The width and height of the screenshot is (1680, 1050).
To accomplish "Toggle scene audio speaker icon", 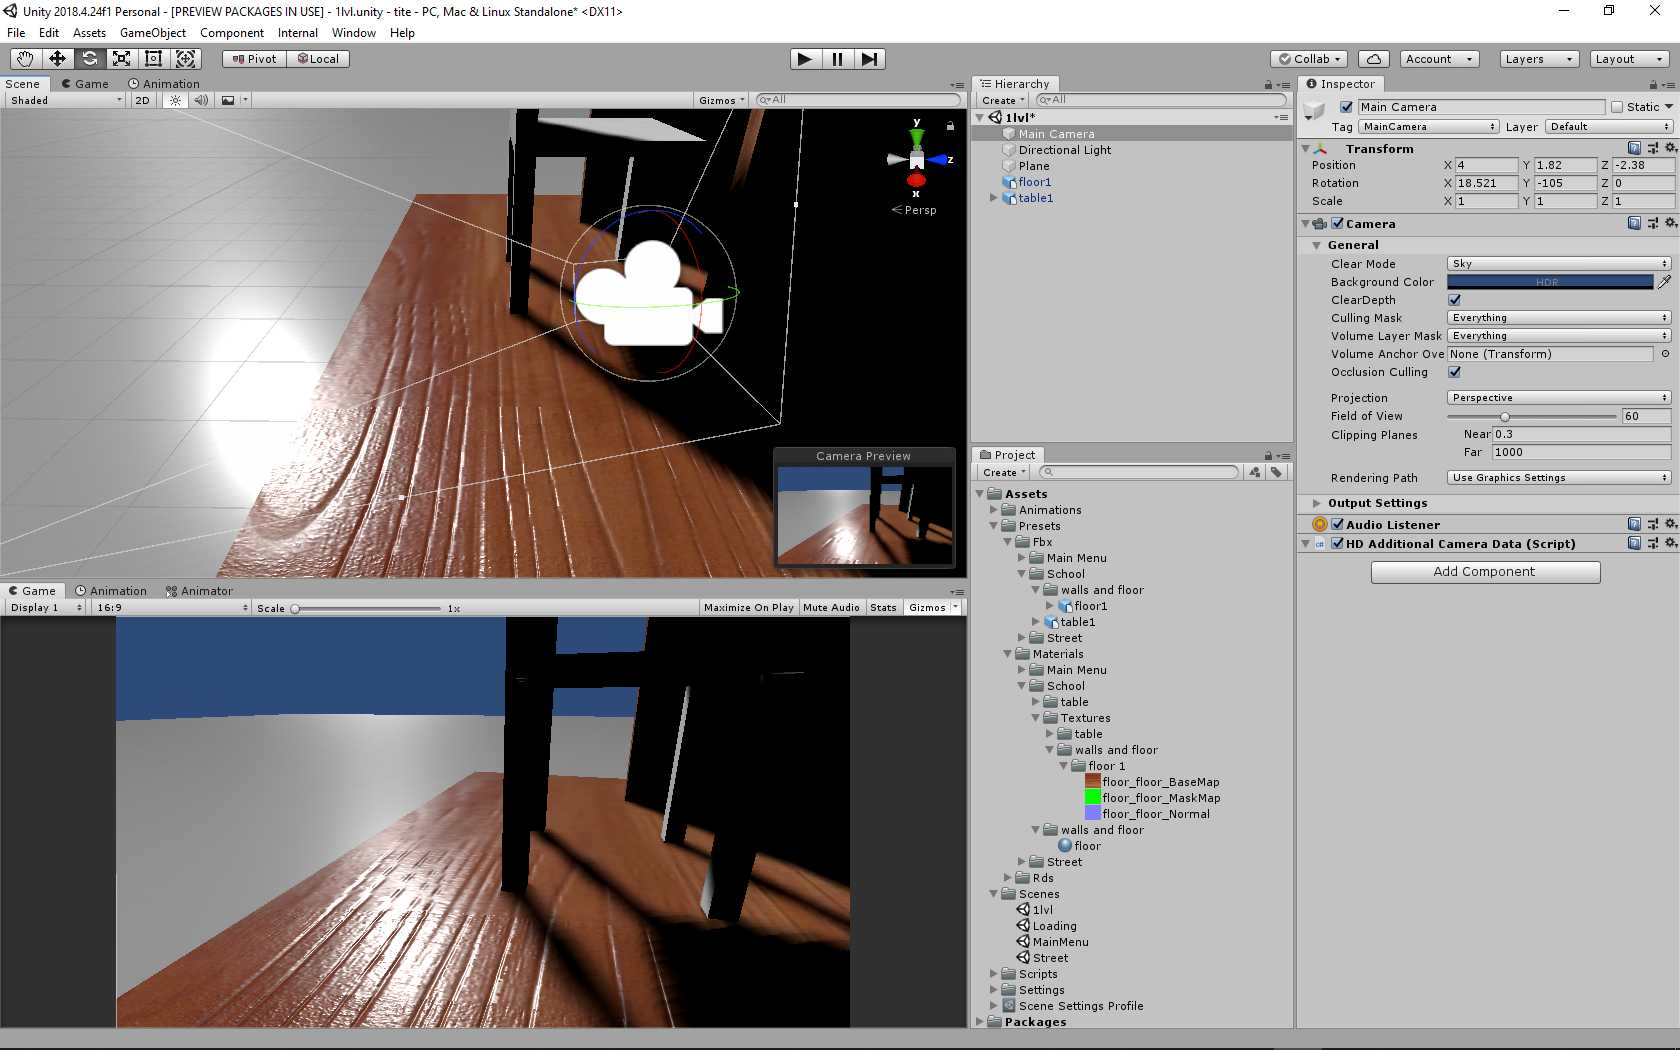I will tap(201, 100).
